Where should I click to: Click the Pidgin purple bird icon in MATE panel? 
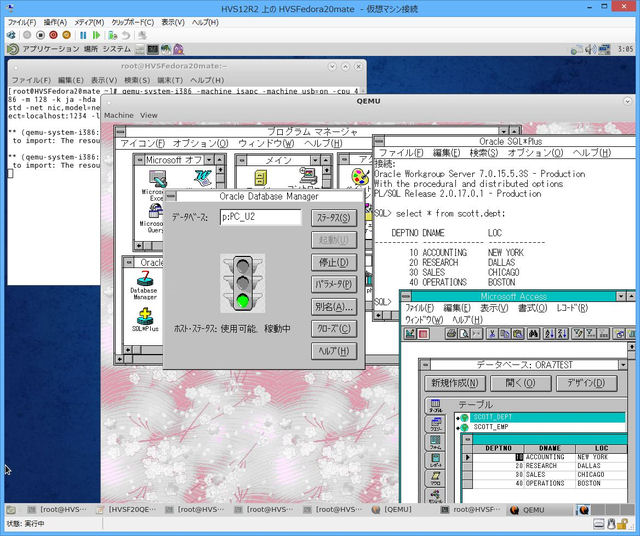point(178,49)
